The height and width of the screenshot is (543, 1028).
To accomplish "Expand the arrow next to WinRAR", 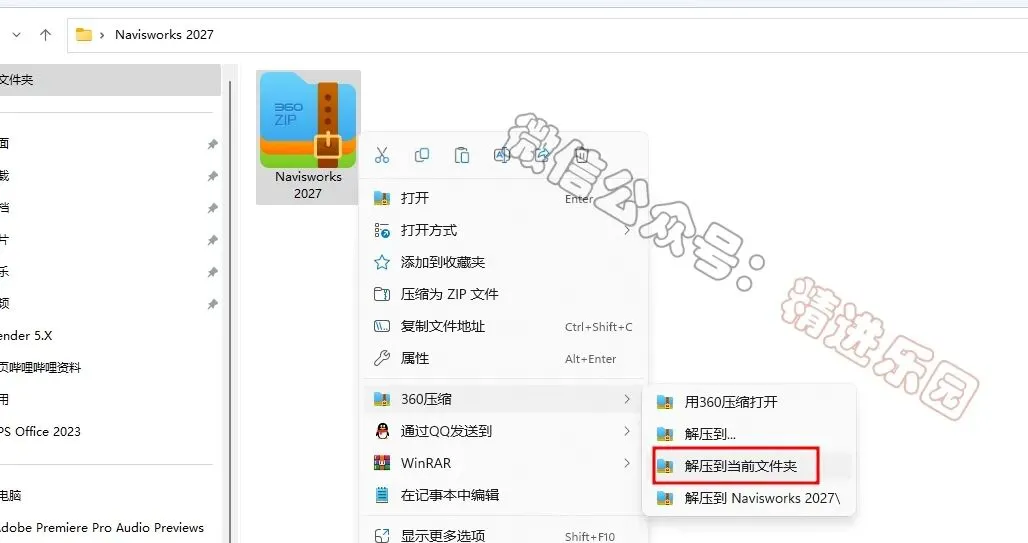I will [x=627, y=463].
